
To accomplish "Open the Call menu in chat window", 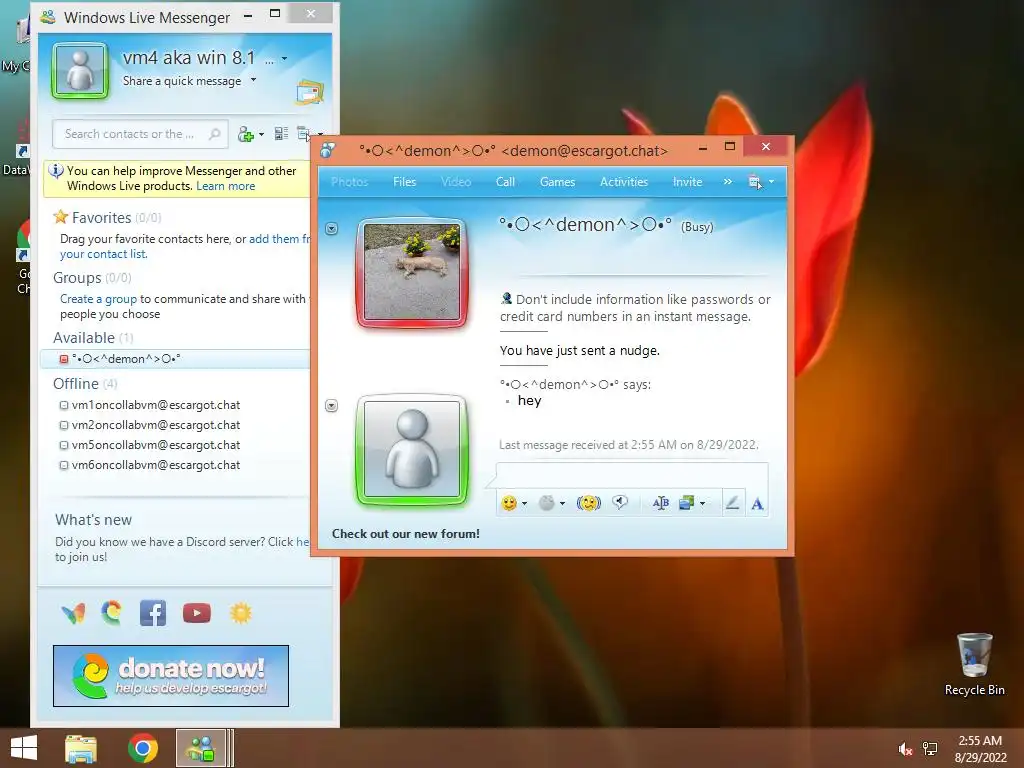I will pyautogui.click(x=505, y=182).
